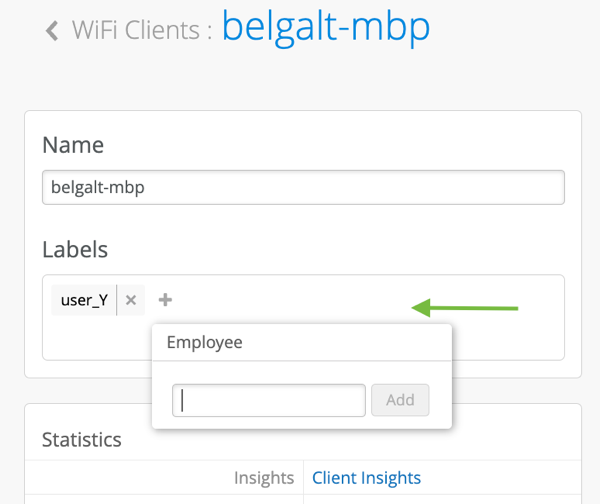Click the Labels section heading
Screen dimensions: 600x504
(75, 249)
